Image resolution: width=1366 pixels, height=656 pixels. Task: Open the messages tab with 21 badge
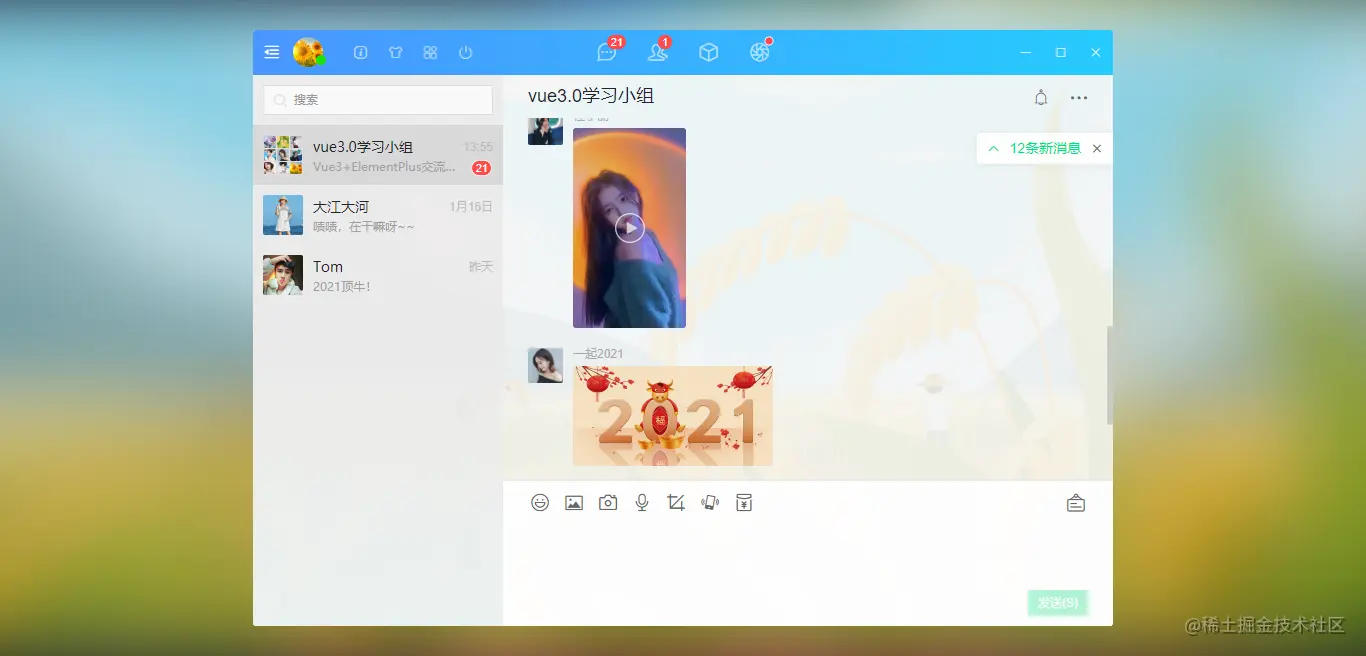point(608,51)
